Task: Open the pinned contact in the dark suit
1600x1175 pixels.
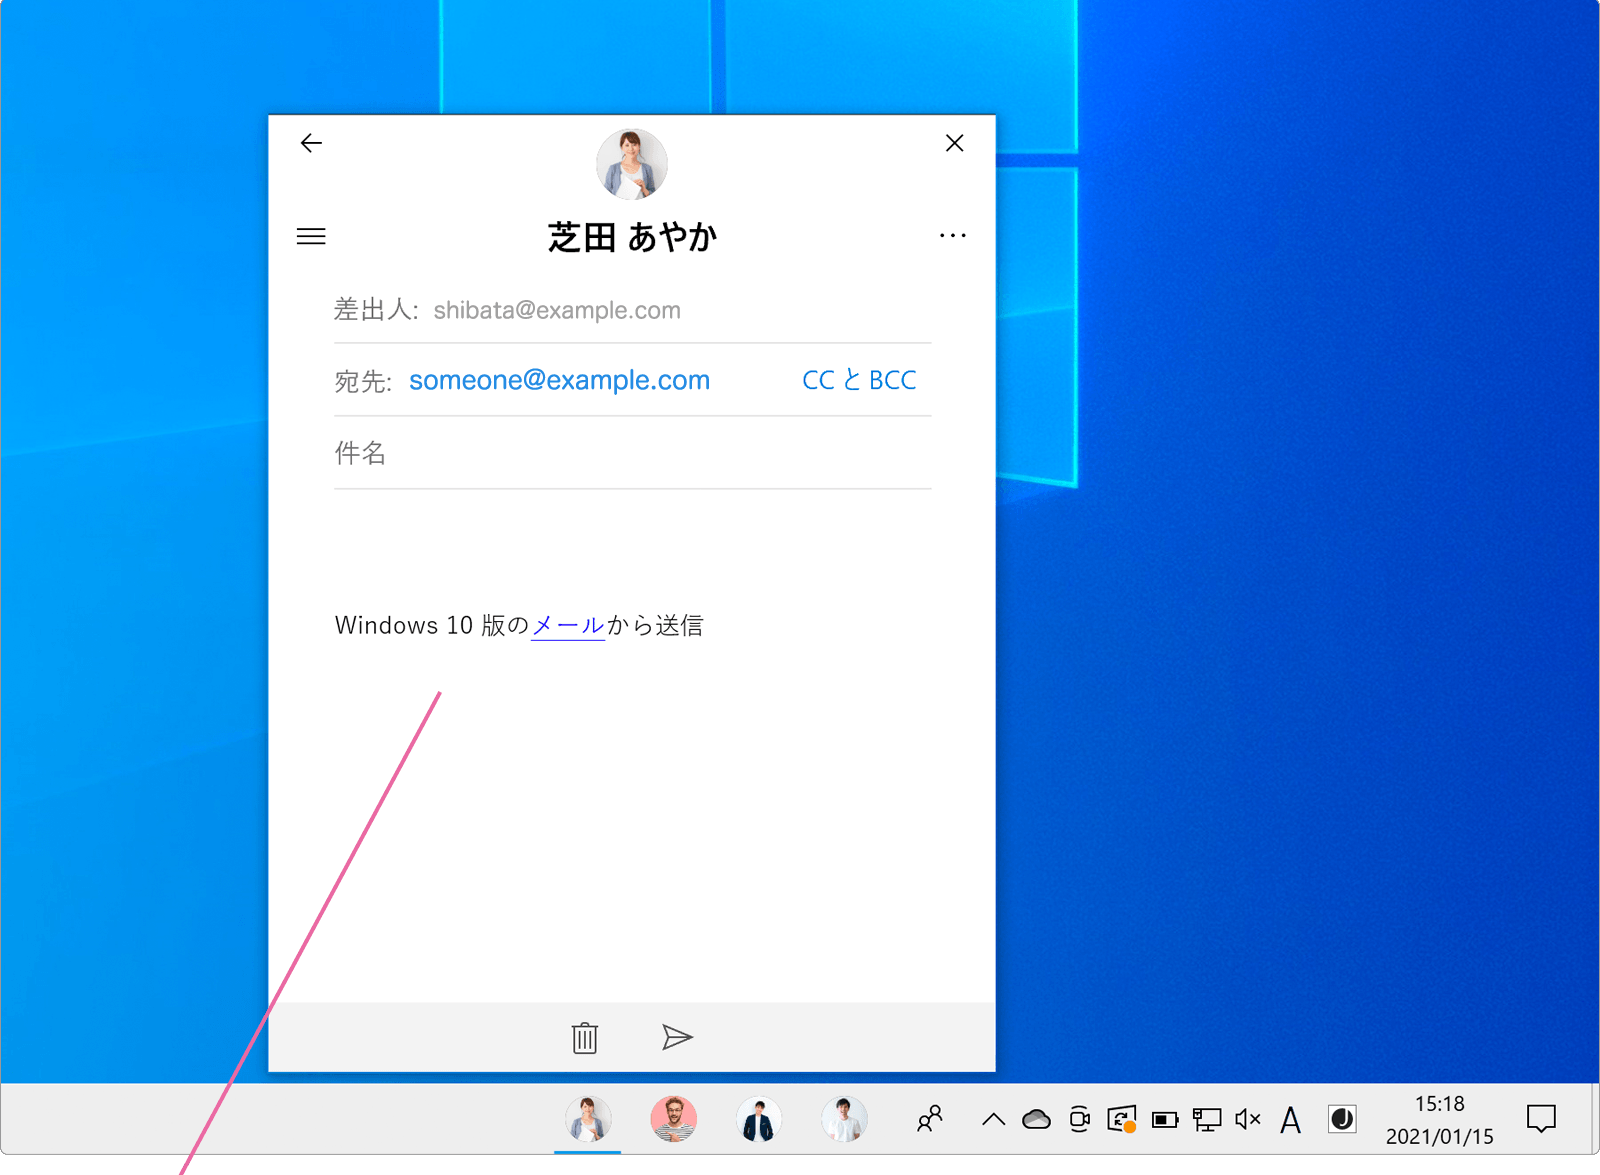Action: coord(759,1119)
